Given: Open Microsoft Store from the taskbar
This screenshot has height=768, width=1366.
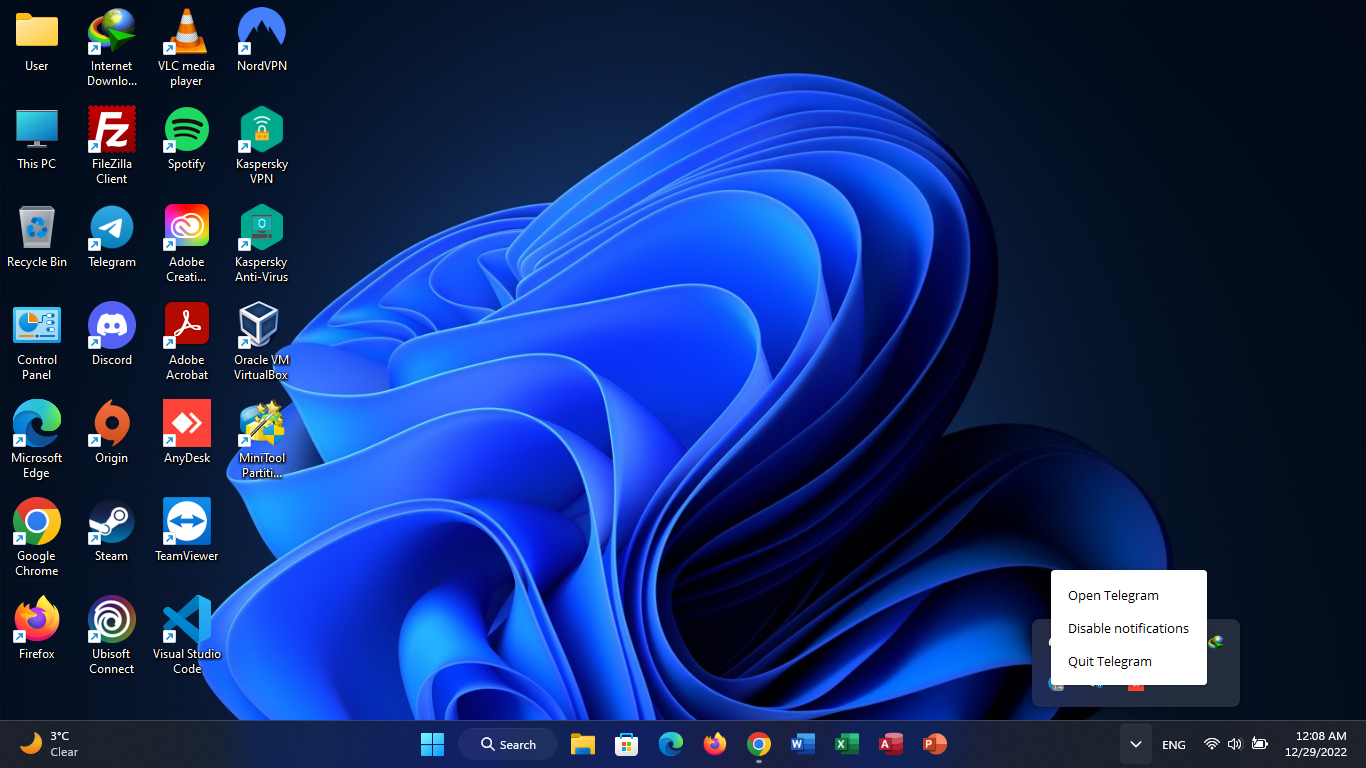Looking at the screenshot, I should point(627,744).
